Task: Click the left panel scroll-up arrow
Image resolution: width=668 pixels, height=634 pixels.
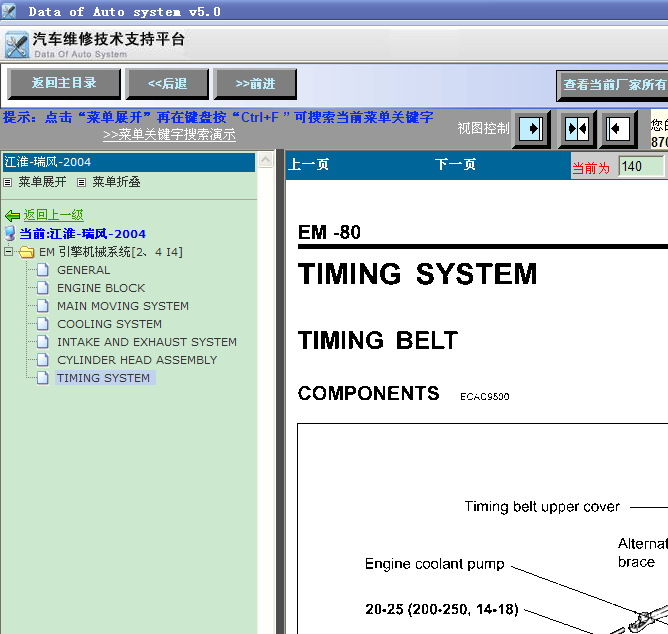Action: coord(265,160)
